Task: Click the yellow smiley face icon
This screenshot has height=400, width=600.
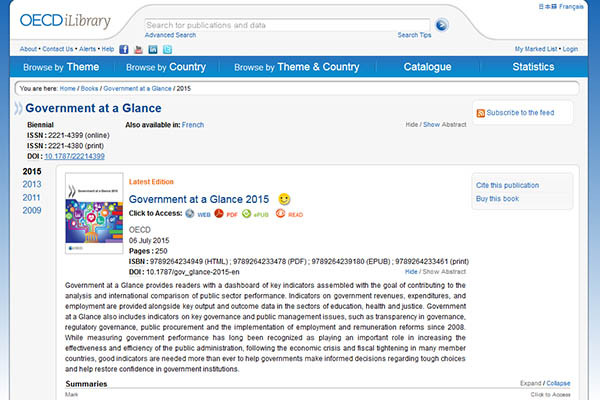Action: (284, 199)
